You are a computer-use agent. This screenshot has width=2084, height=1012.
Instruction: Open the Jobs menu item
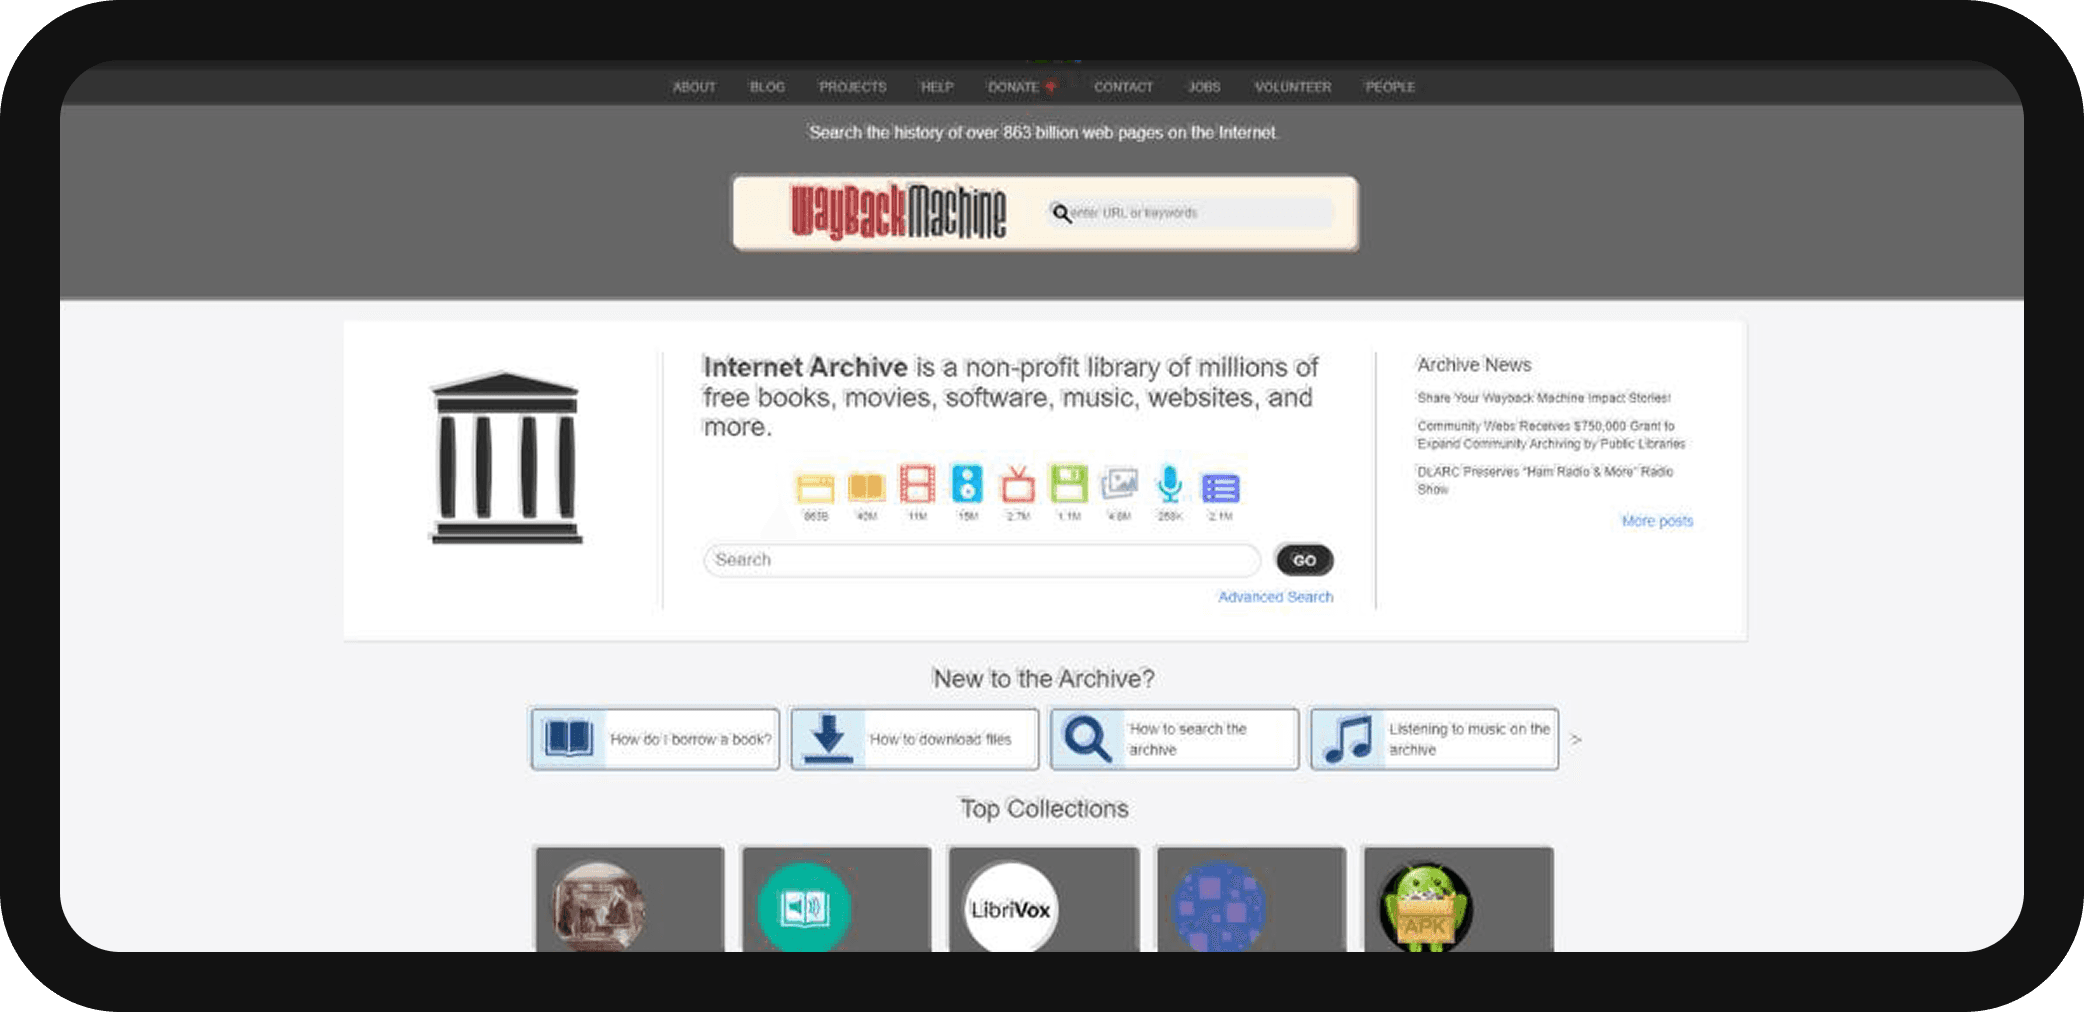pyautogui.click(x=1204, y=87)
